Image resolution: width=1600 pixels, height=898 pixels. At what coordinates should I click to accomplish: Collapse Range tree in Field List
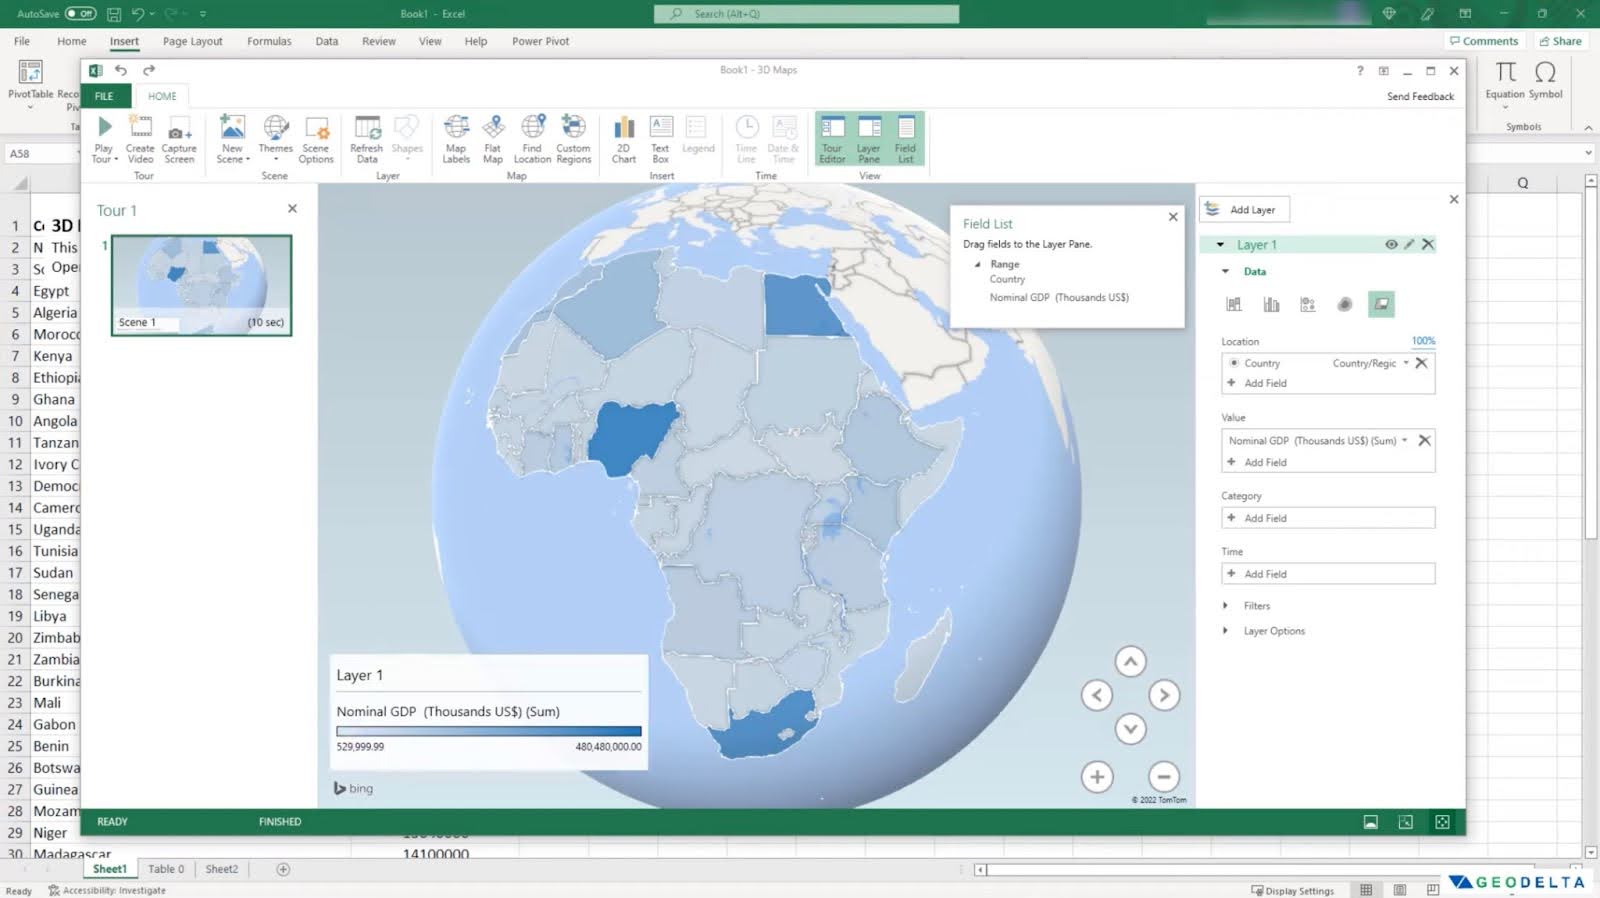[977, 265]
